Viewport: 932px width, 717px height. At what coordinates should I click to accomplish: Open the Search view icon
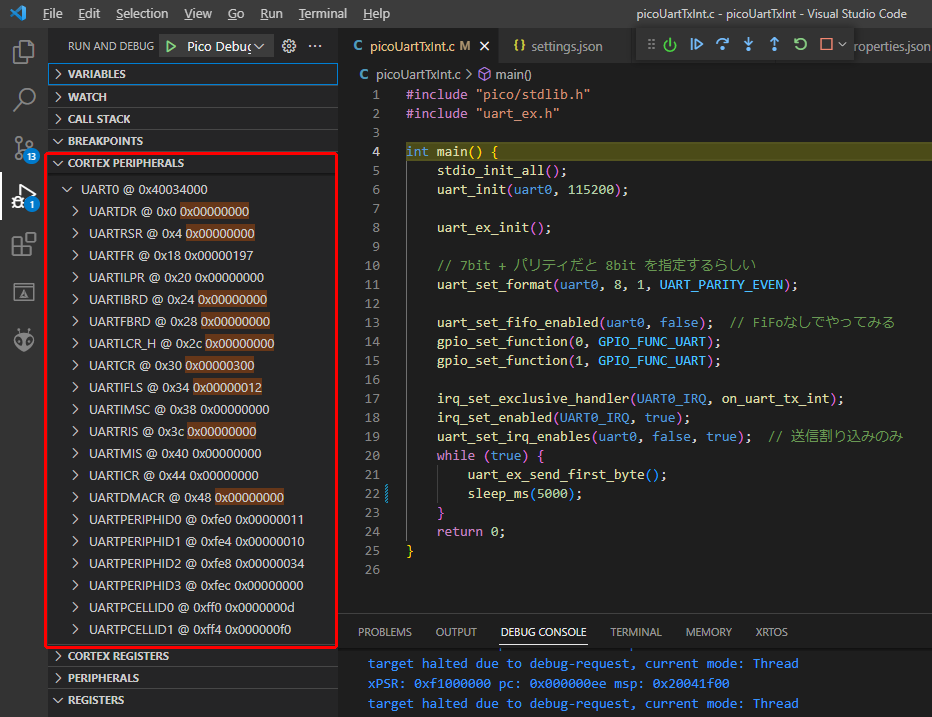click(24, 100)
